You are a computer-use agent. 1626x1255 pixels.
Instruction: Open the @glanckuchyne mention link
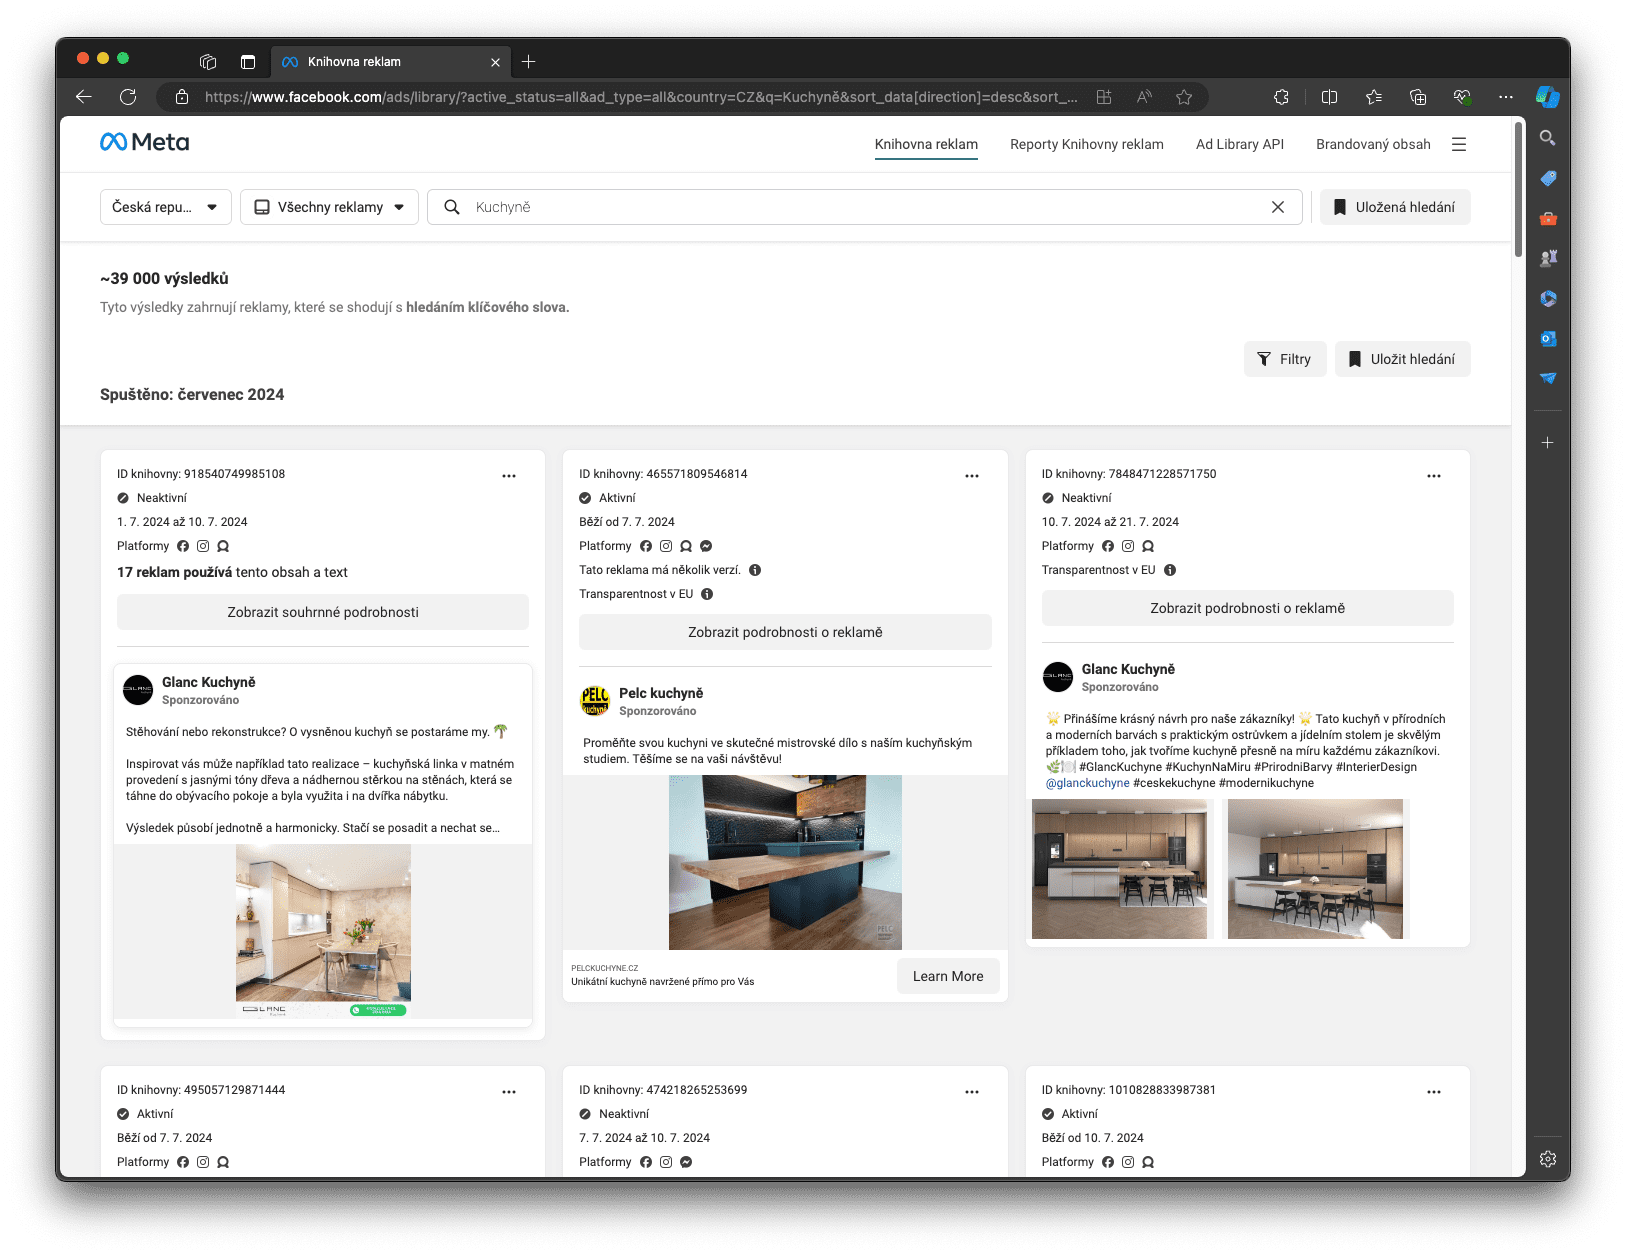1087,783
